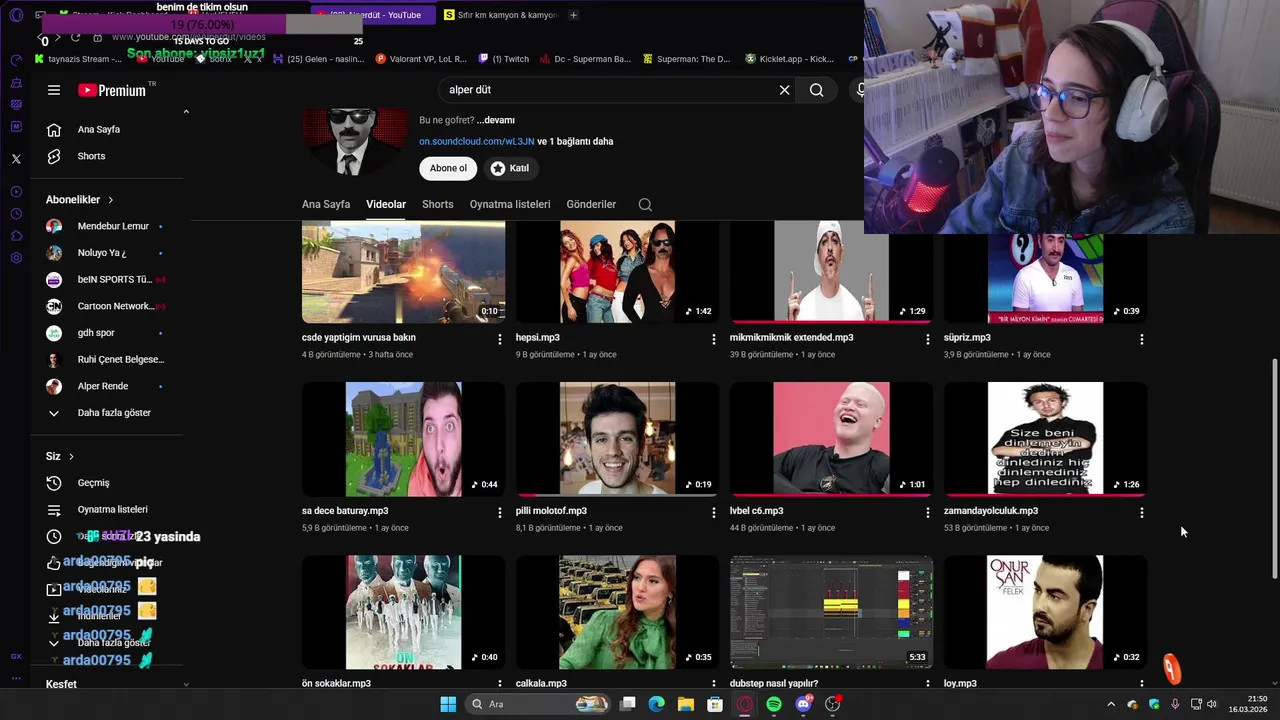Open the 'dubstep nasıl yapılır?' thumbnail

pos(831,612)
